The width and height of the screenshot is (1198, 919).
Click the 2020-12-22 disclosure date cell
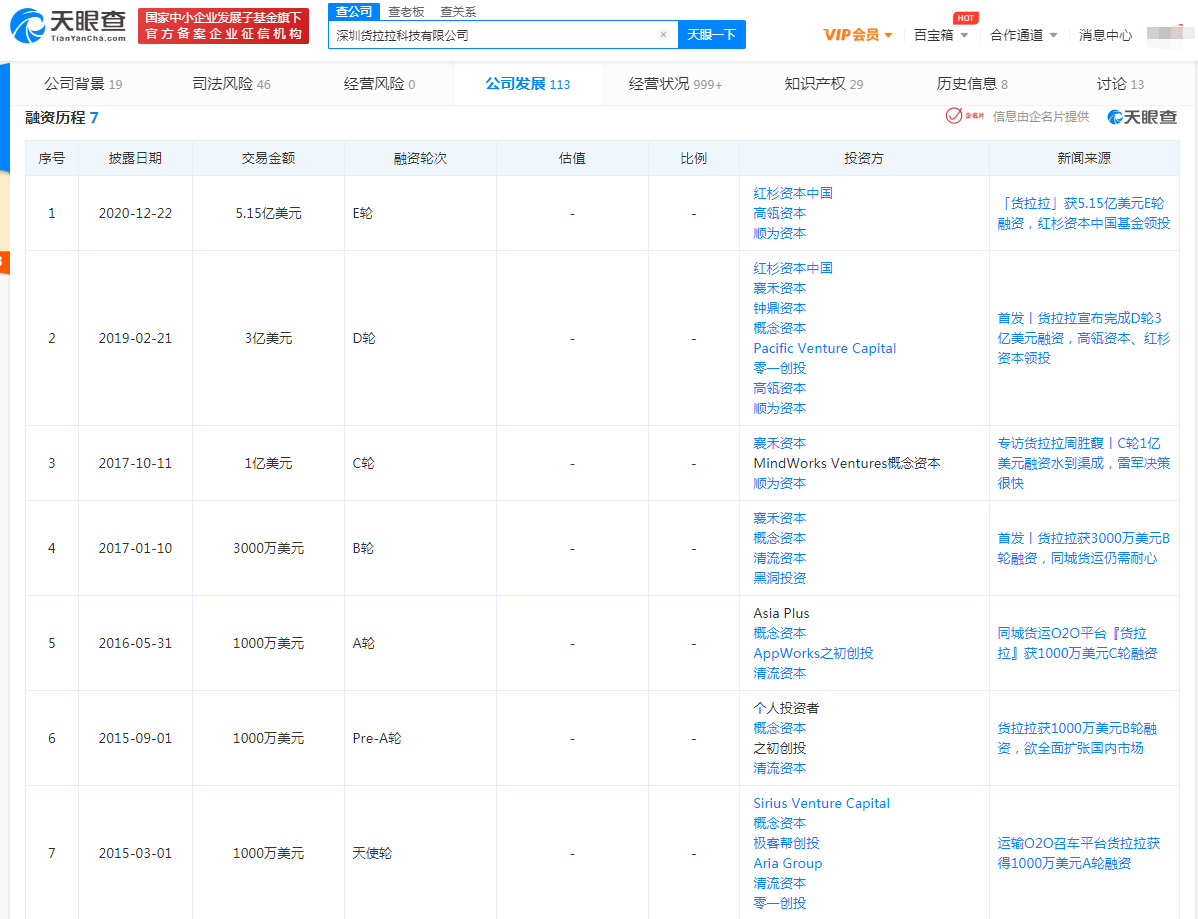135,213
